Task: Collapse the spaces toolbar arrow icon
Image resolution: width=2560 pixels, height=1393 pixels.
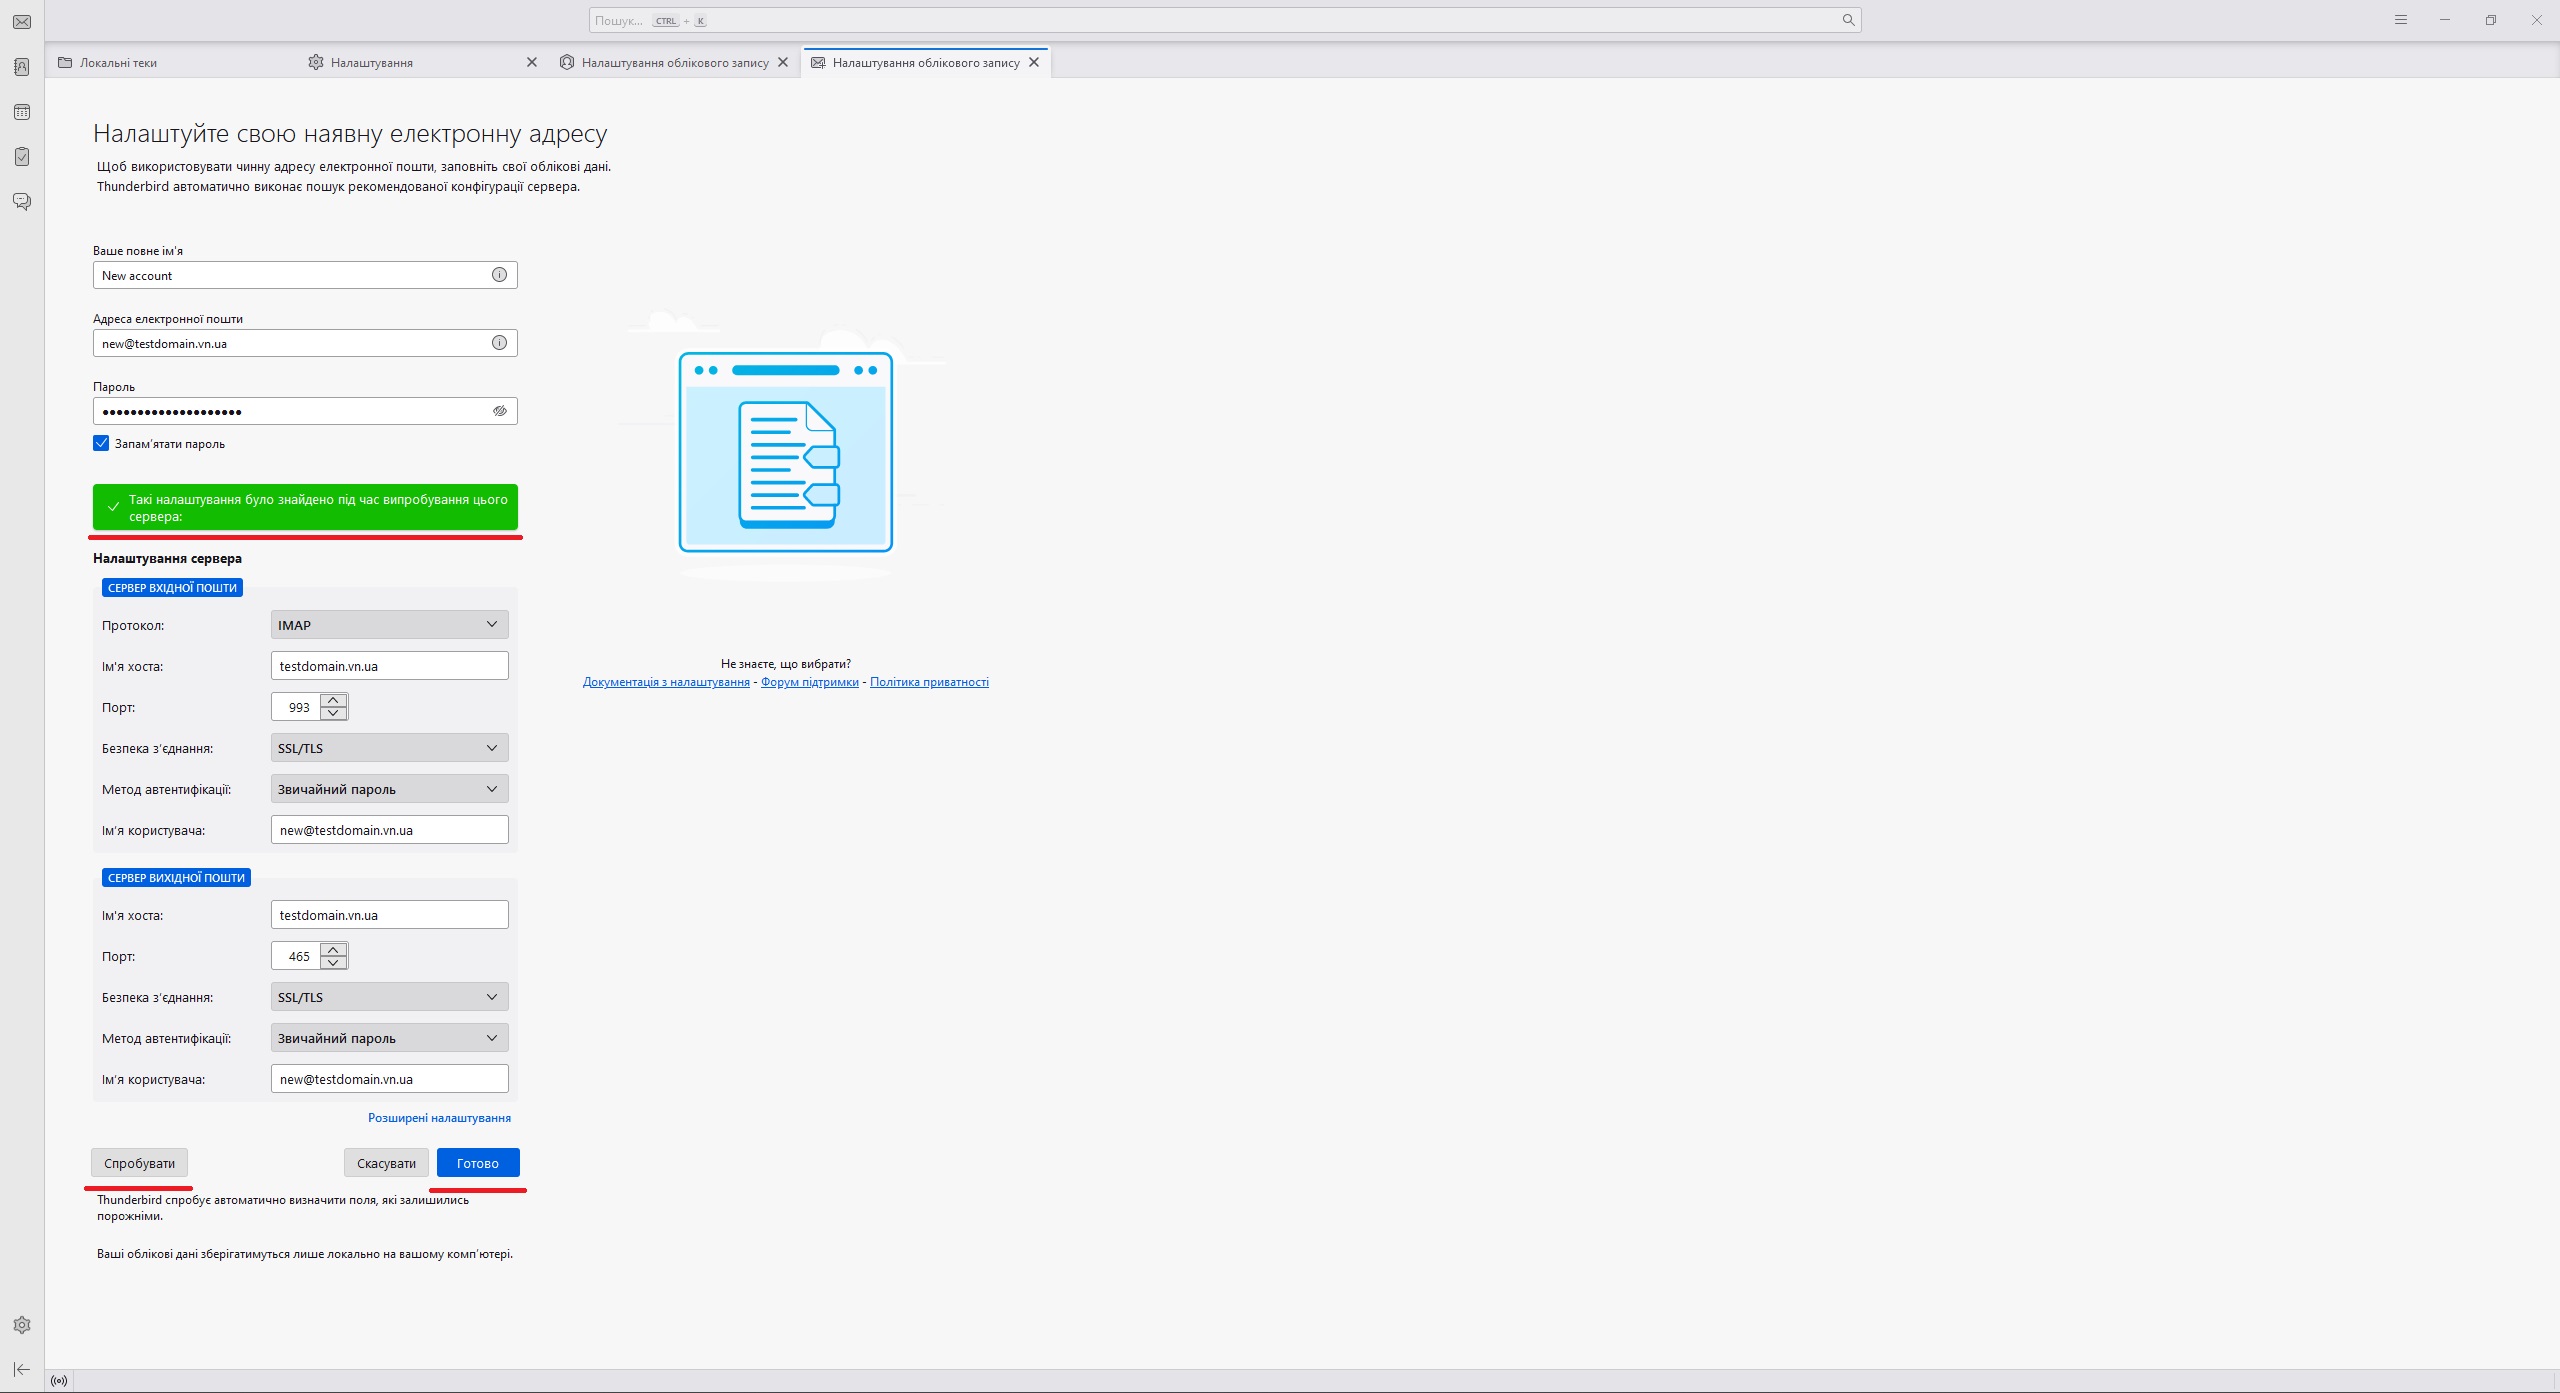Action: pos(22,1369)
